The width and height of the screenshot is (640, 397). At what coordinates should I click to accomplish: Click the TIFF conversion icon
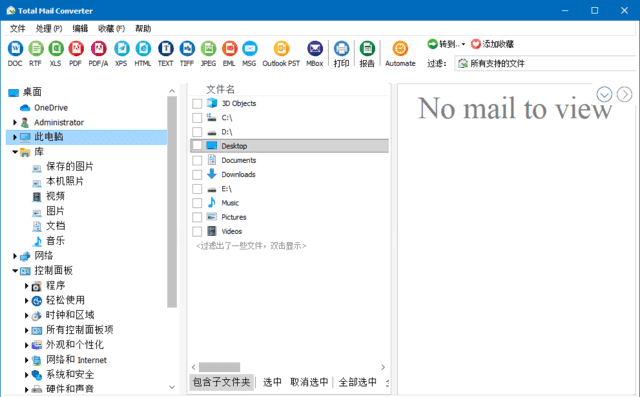tap(187, 49)
